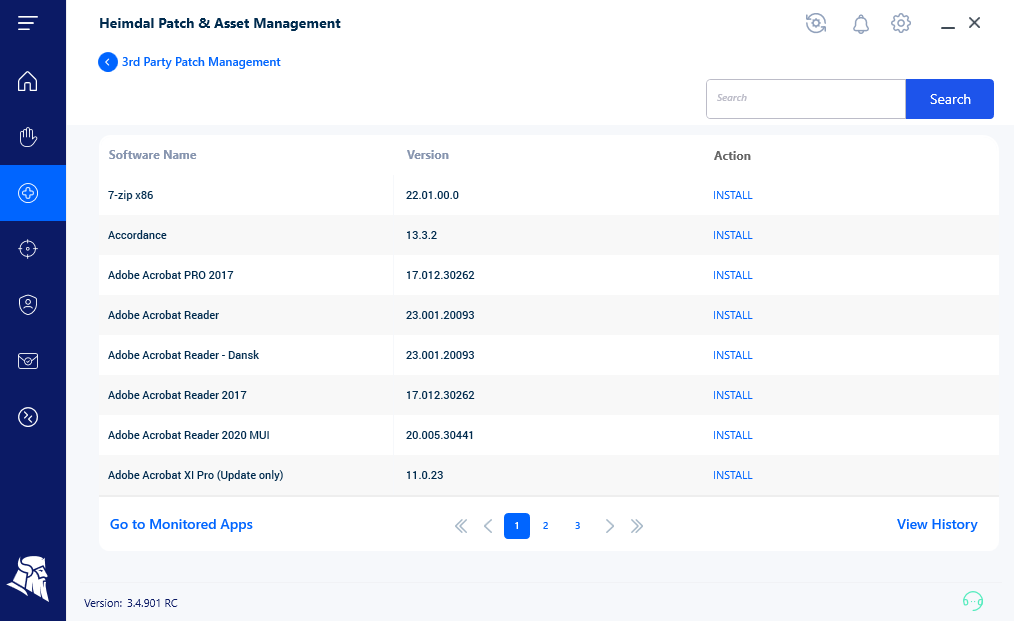Image resolution: width=1014 pixels, height=621 pixels.
Task: Click the Heimdal viking logo
Action: [x=28, y=579]
